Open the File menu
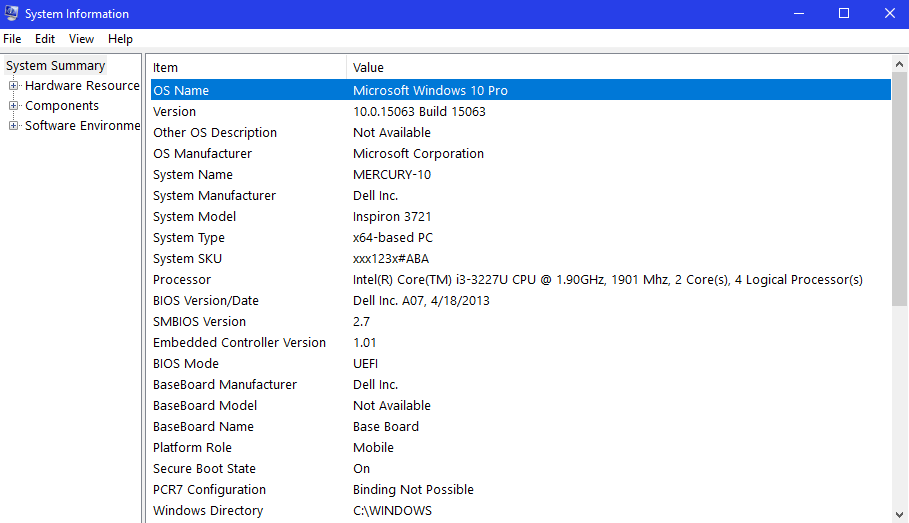Screen dimensions: 909x523 pyautogui.click(x=12, y=39)
